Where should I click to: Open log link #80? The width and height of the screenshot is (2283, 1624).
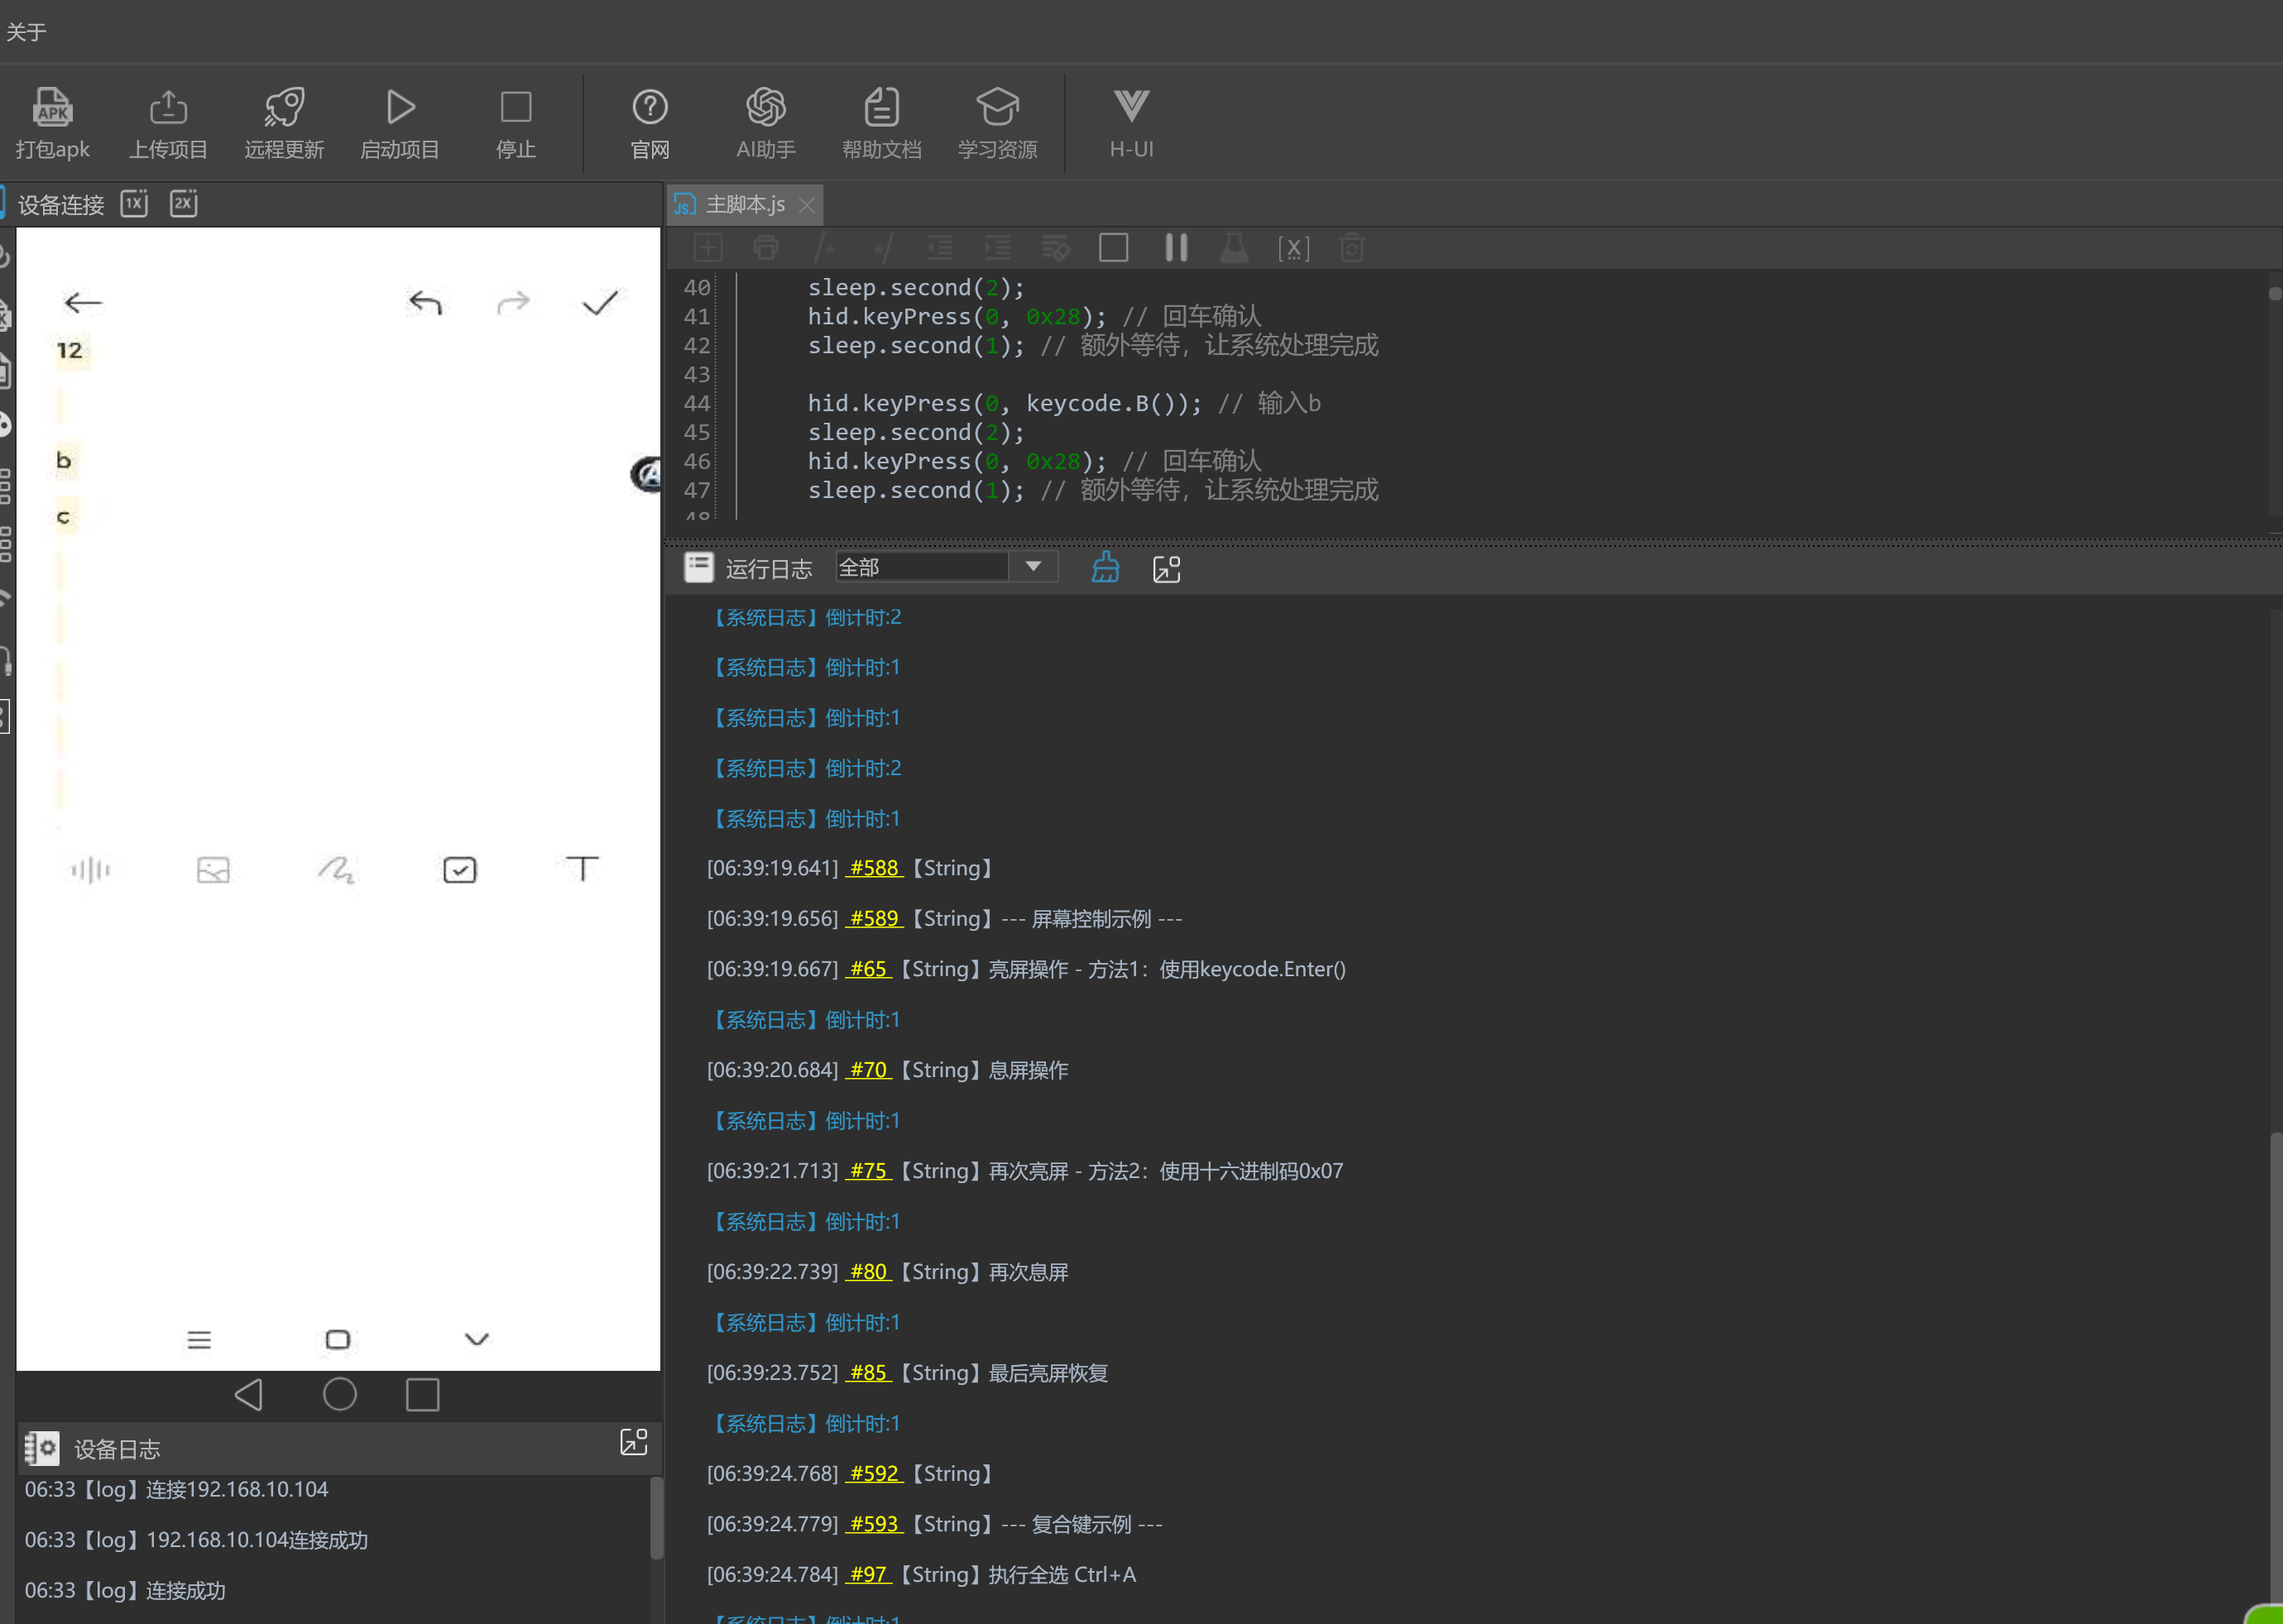click(868, 1272)
